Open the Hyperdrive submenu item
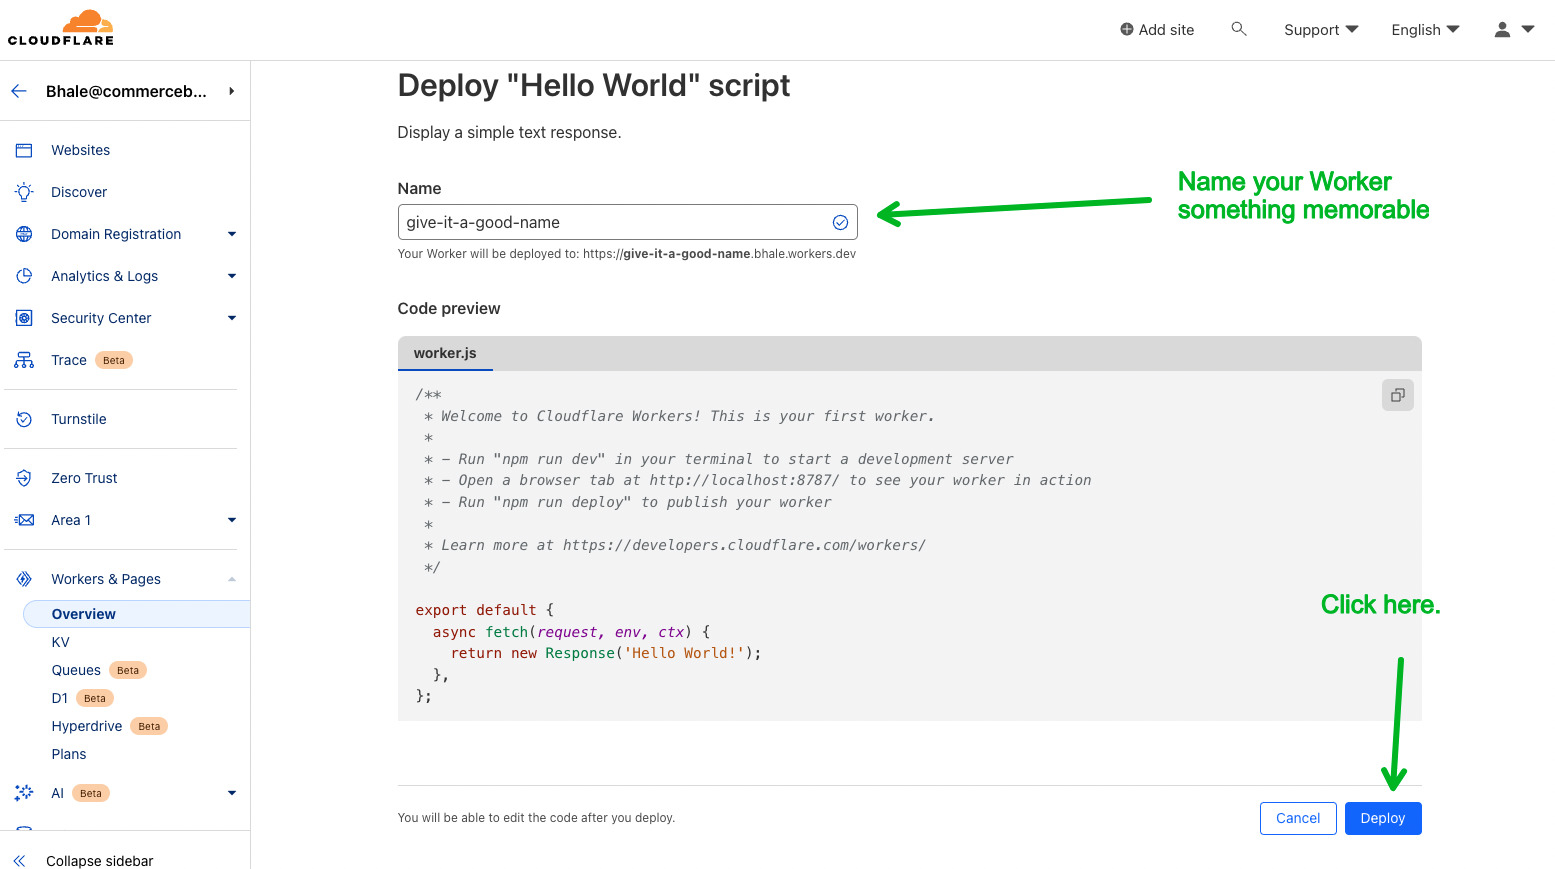This screenshot has width=1555, height=869. coord(87,726)
